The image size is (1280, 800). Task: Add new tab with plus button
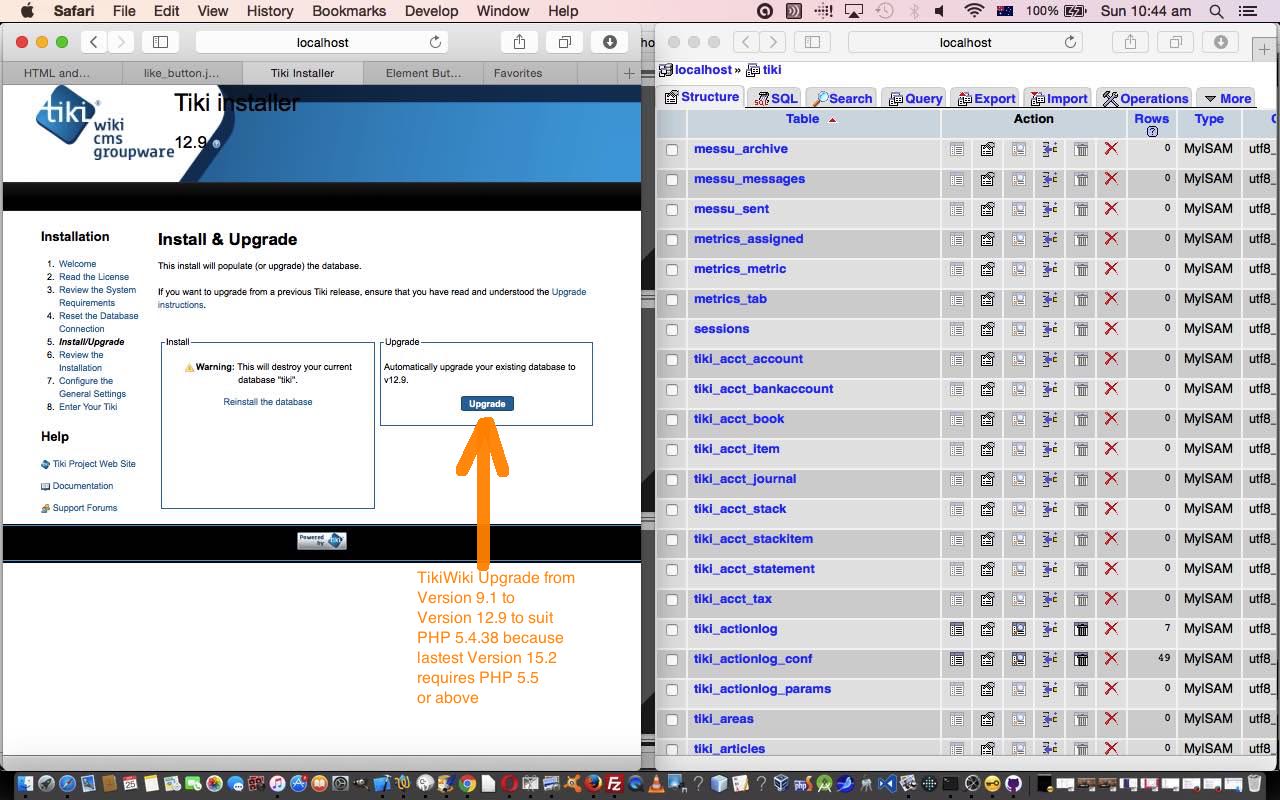pos(629,73)
